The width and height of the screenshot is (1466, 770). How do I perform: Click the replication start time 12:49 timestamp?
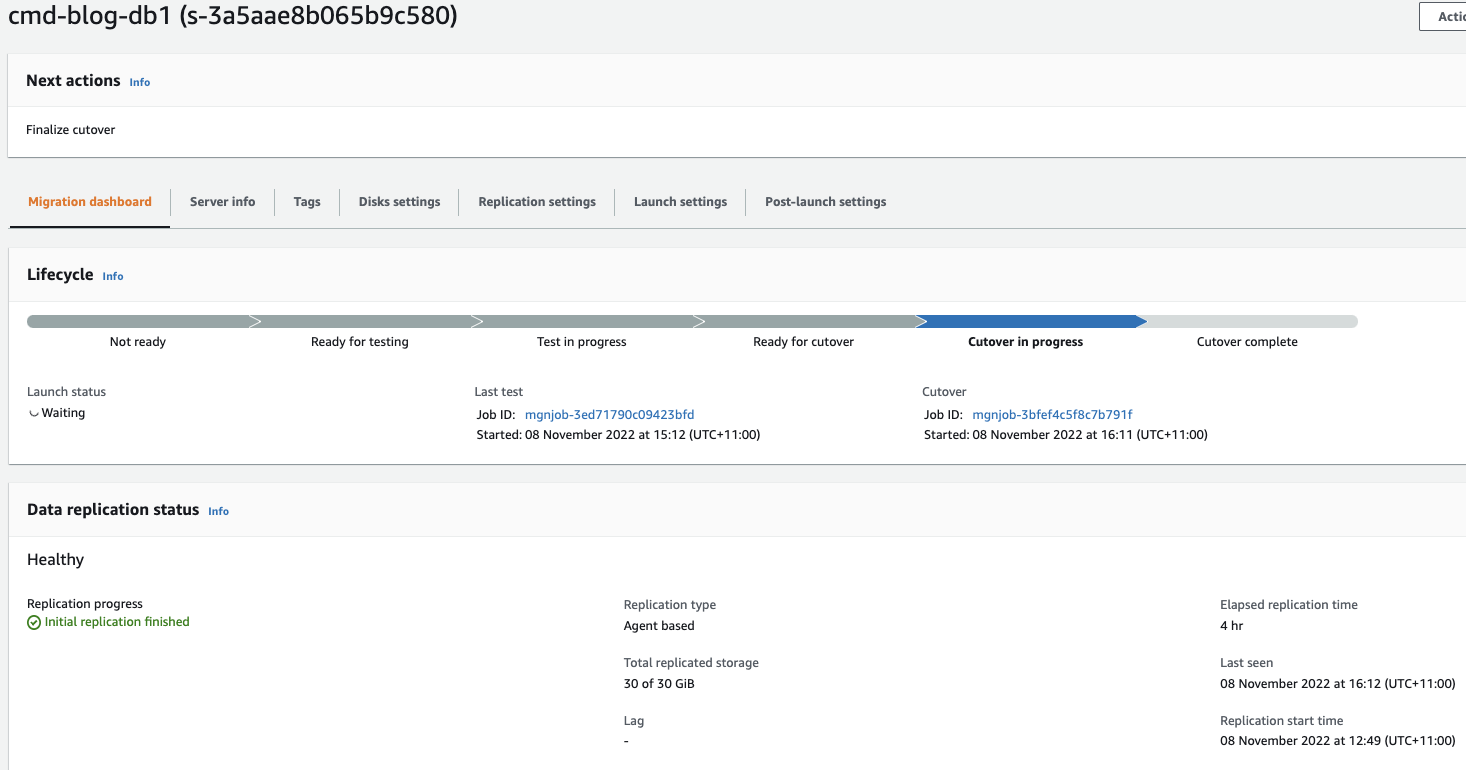coord(1337,741)
